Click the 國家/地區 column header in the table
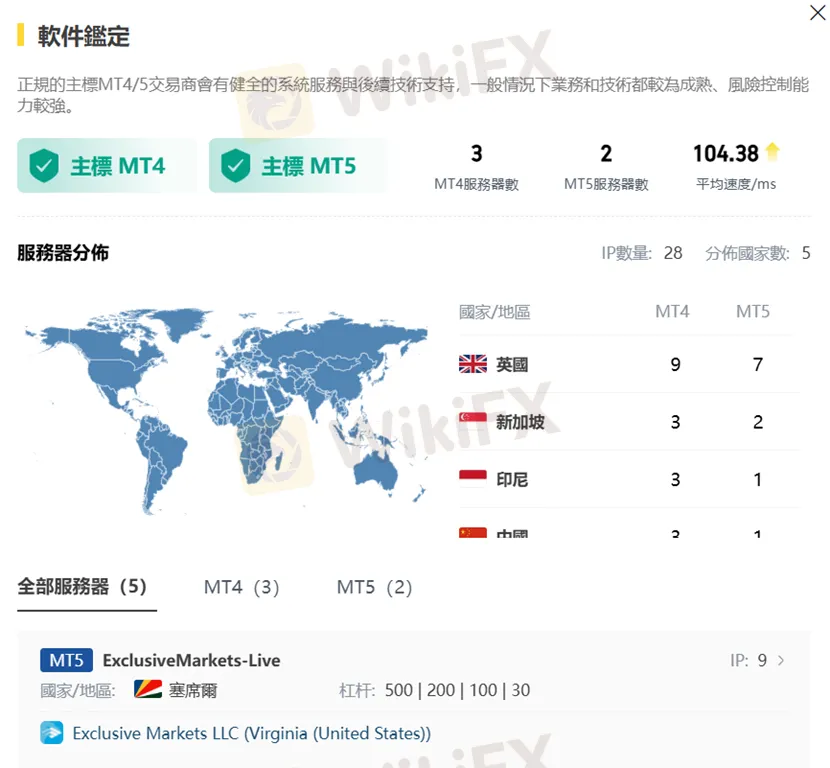 coord(494,312)
